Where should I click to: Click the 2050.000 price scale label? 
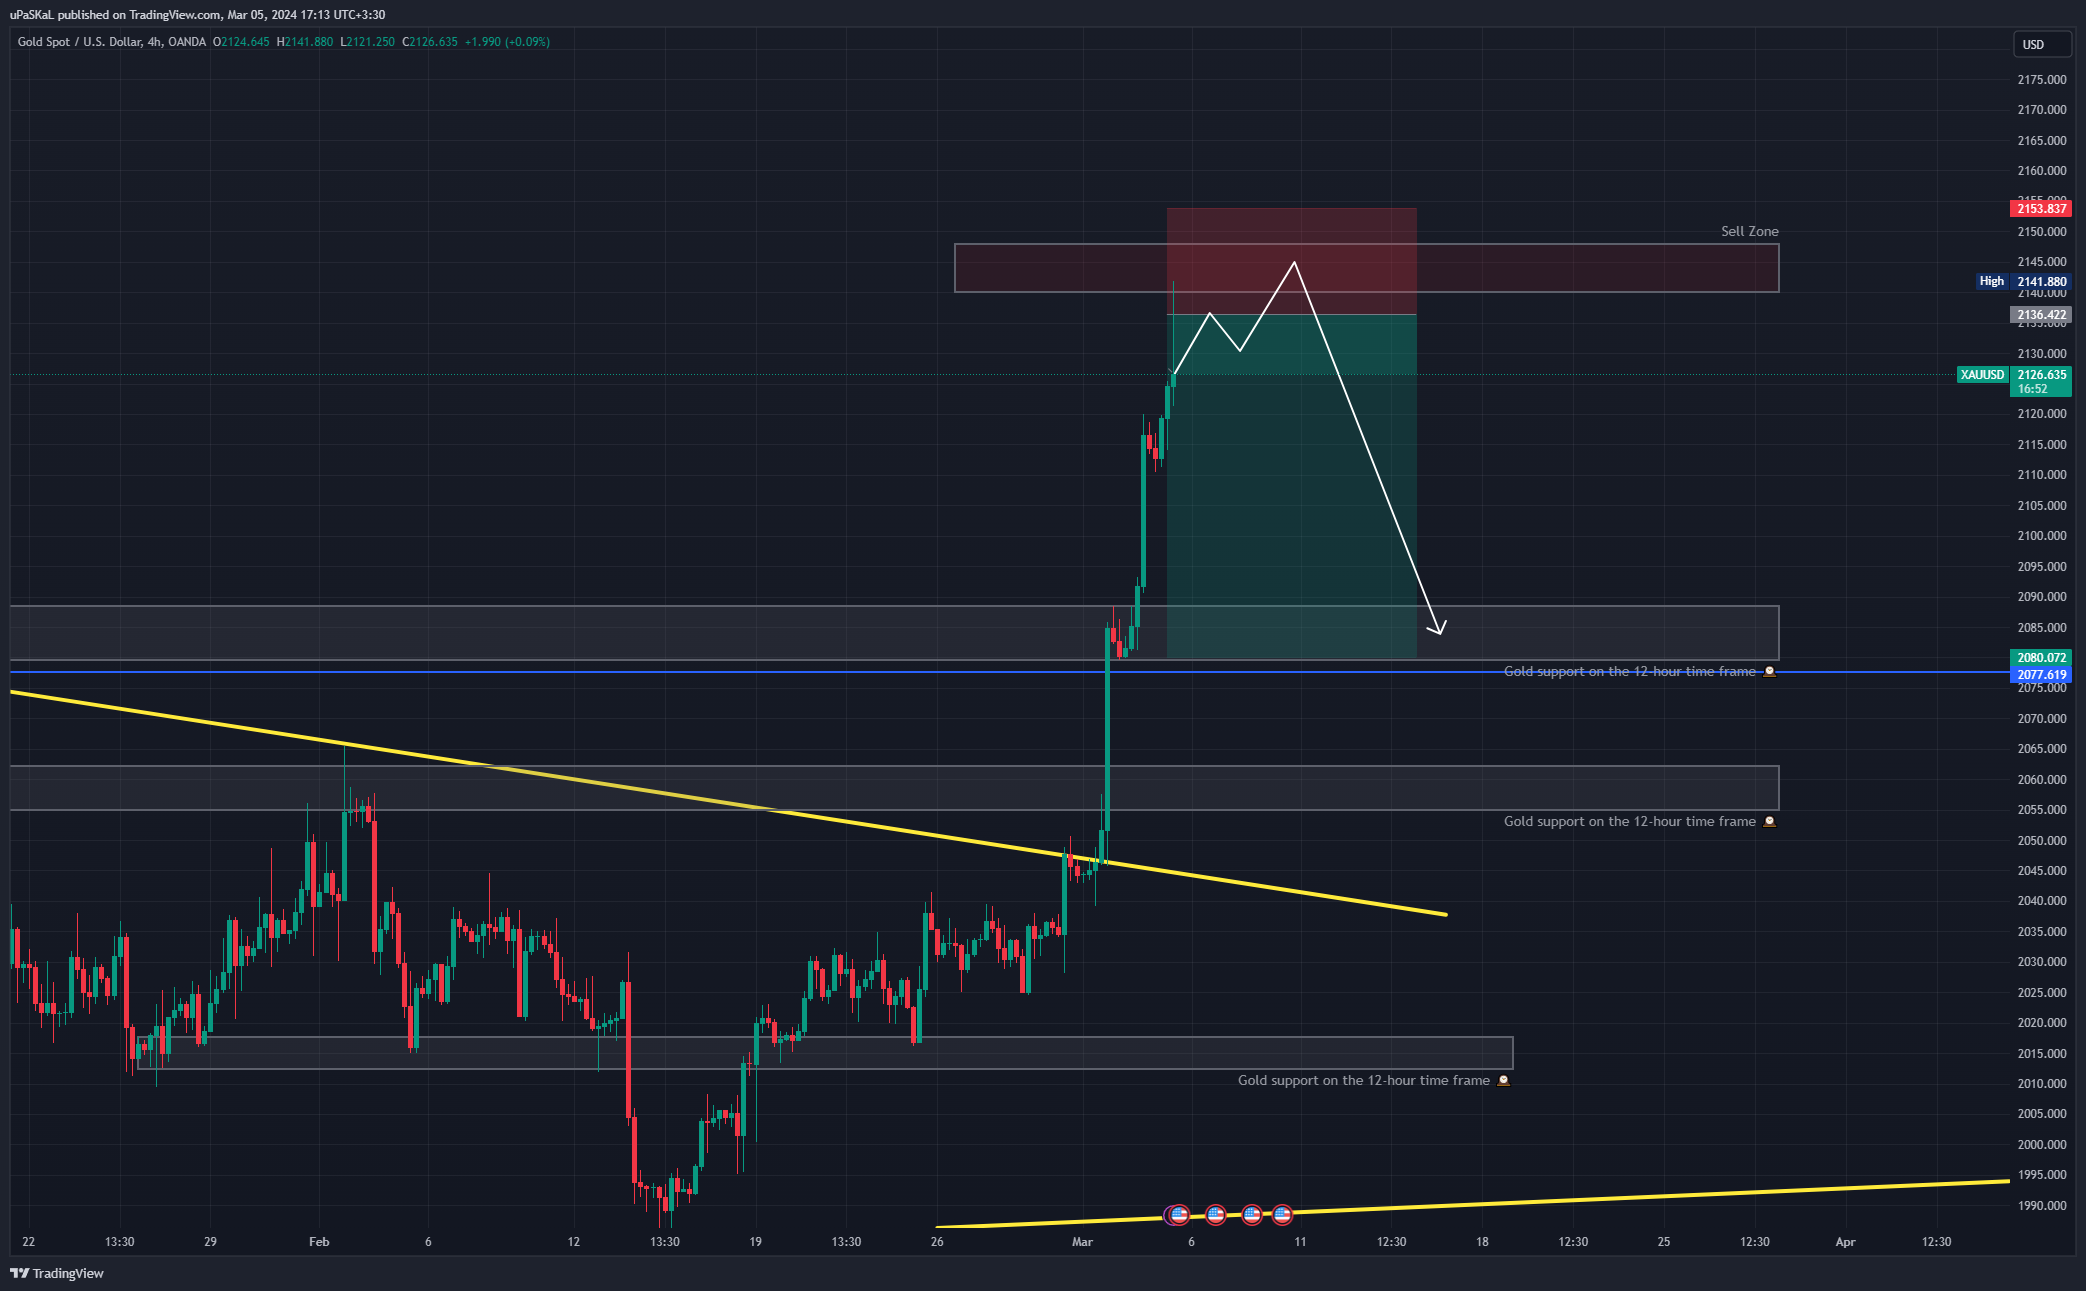point(2042,841)
